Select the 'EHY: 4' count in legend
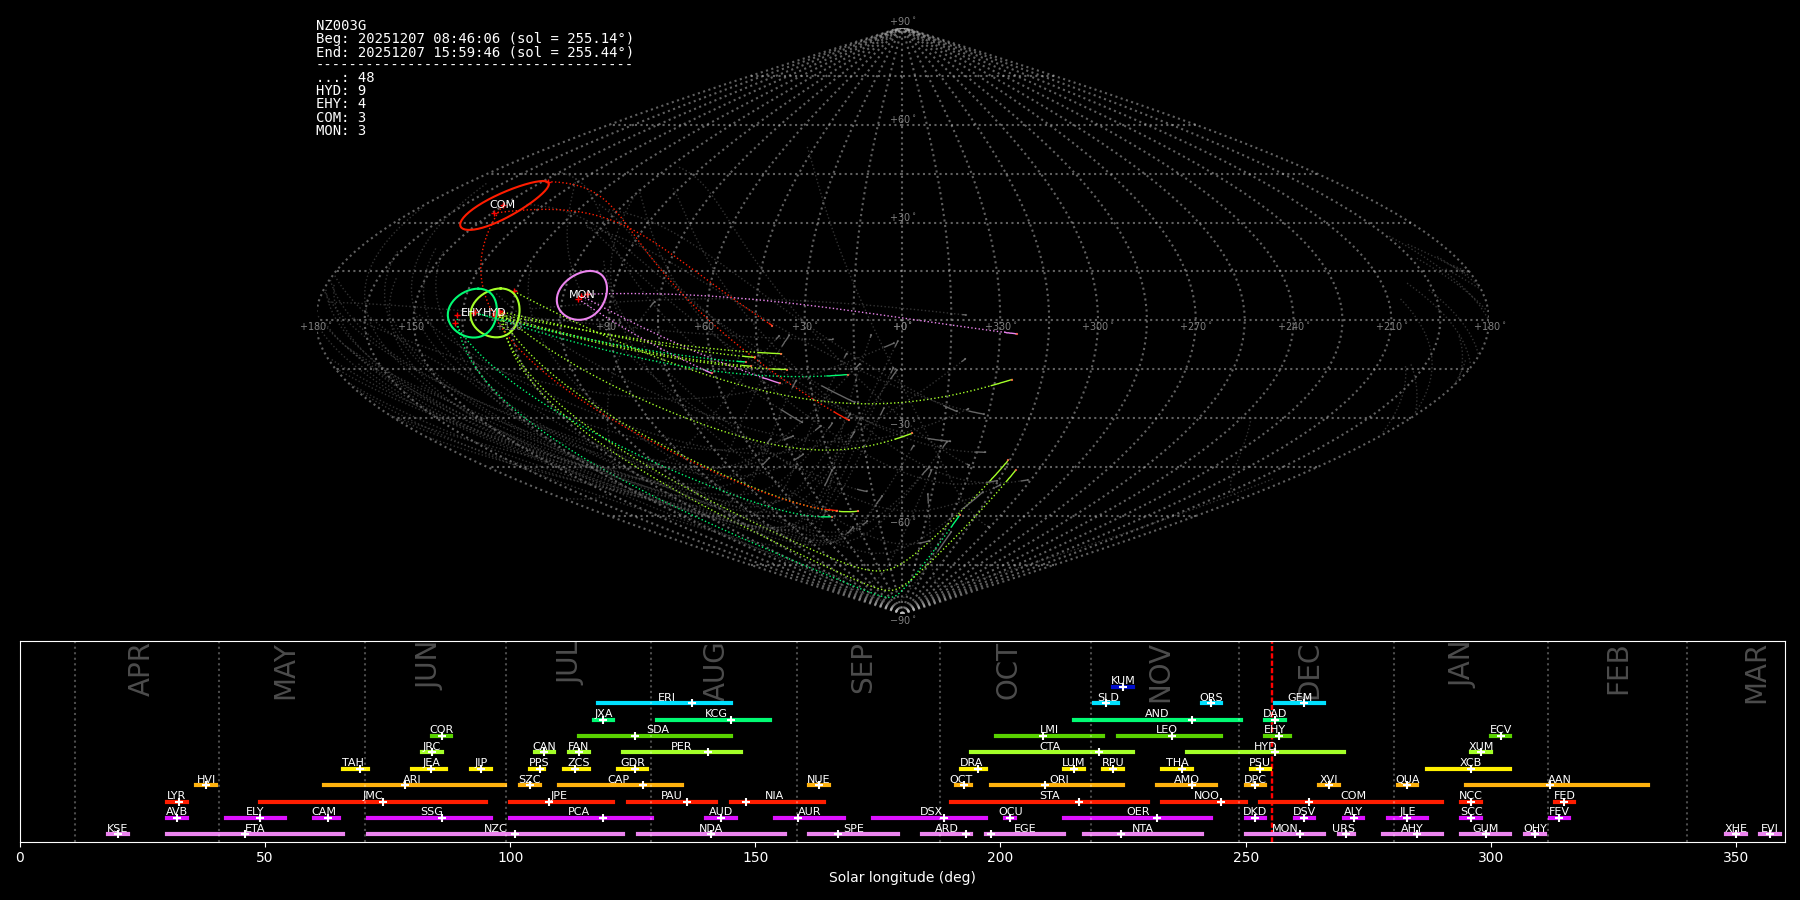This screenshot has height=900, width=1800. (x=341, y=104)
